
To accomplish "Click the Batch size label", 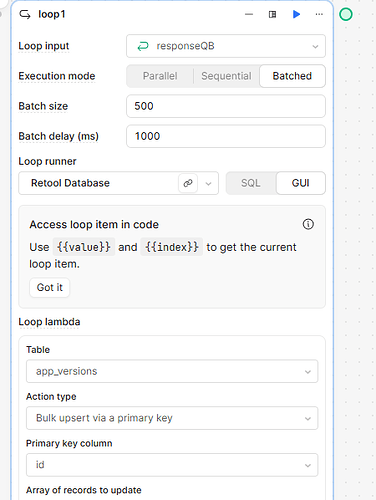I will click(43, 106).
